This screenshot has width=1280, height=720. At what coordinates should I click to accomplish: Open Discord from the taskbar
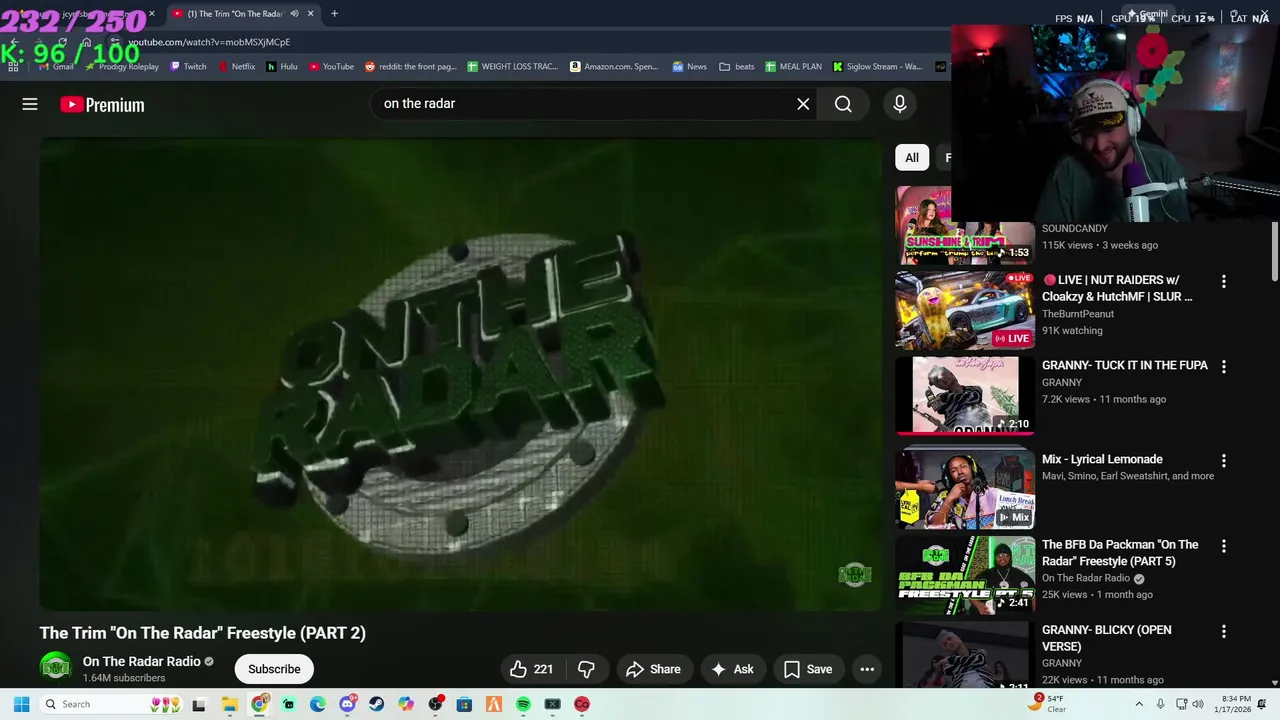click(x=347, y=704)
